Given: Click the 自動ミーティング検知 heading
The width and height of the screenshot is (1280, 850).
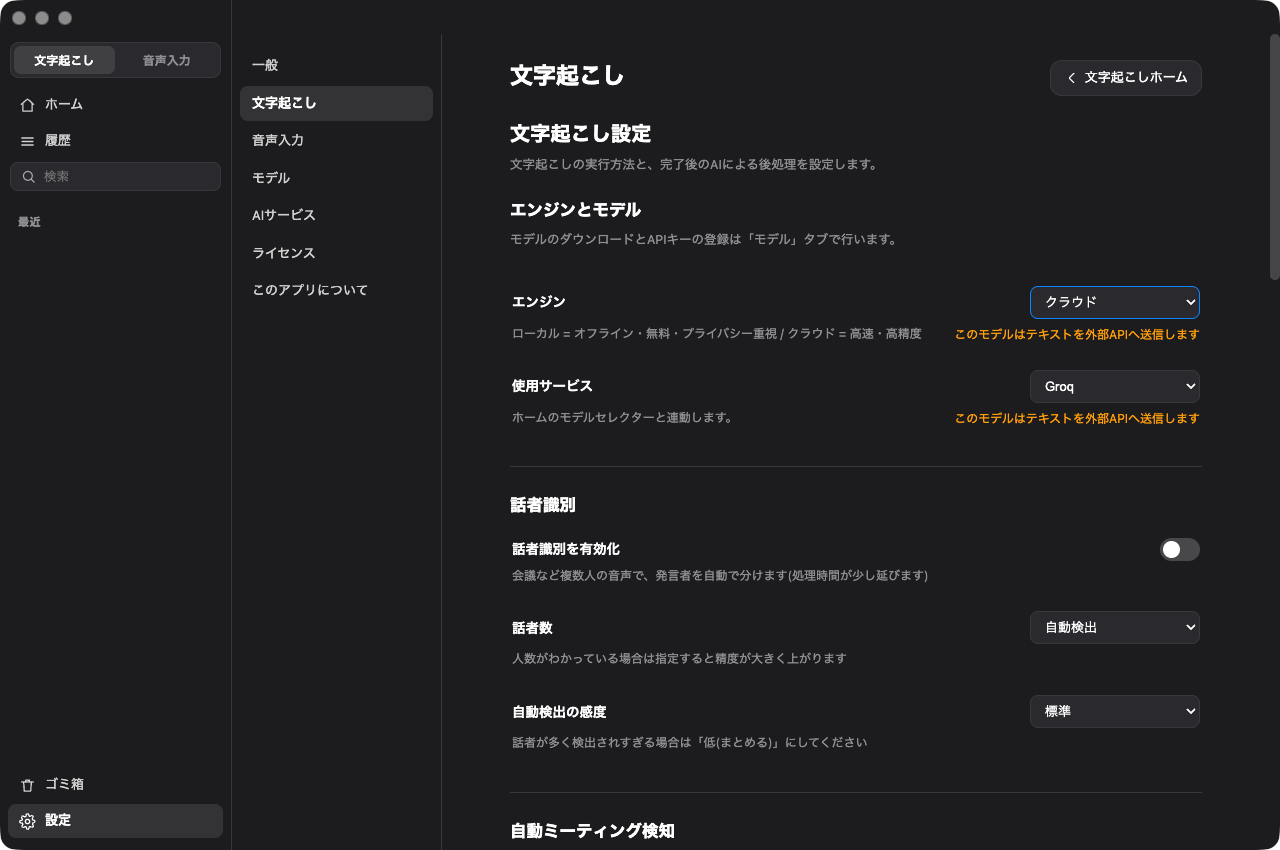Looking at the screenshot, I should click(592, 831).
